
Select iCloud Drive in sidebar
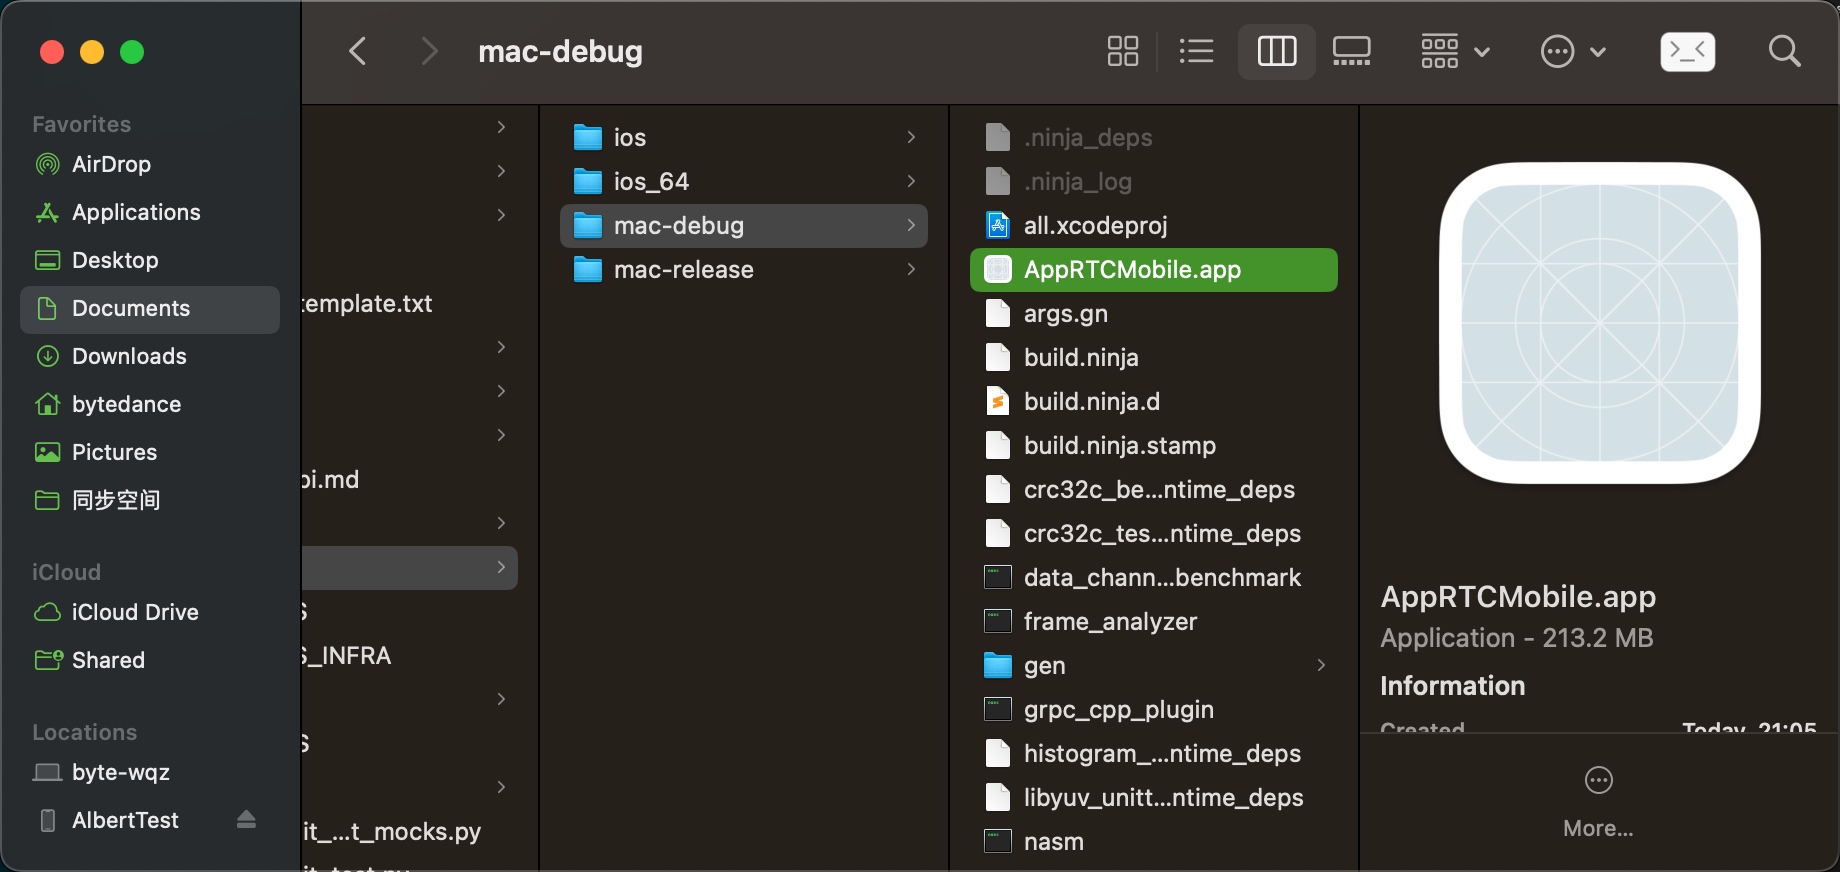tap(135, 612)
